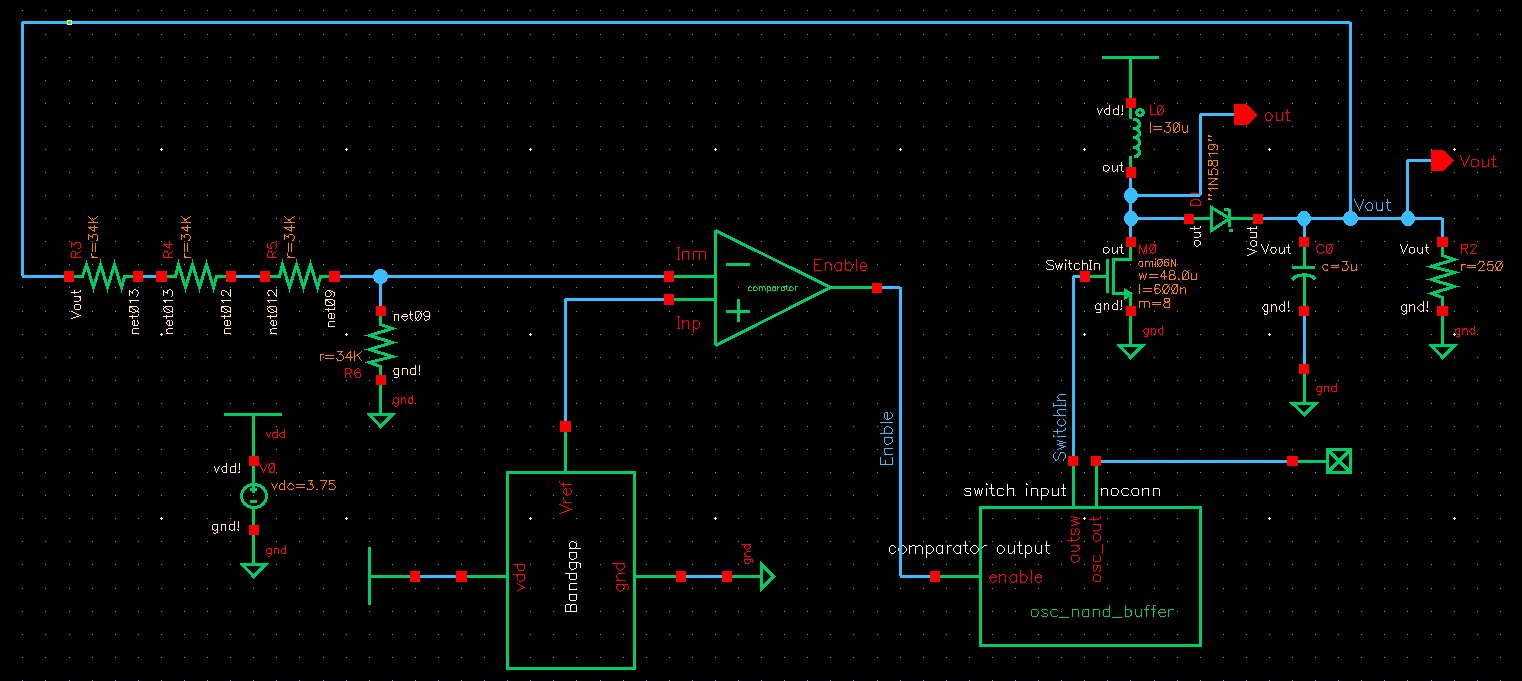
Task: Select blue Vout wire label
Action: pos(1373,205)
